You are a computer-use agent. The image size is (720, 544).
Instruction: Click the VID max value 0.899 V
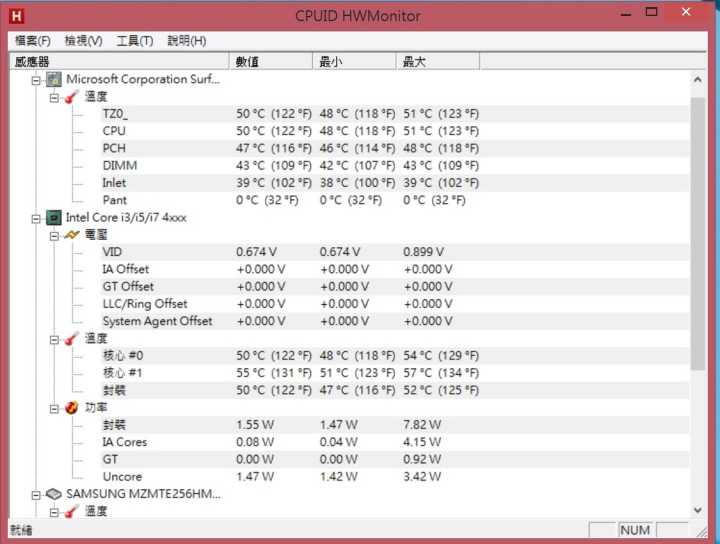pyautogui.click(x=423, y=252)
